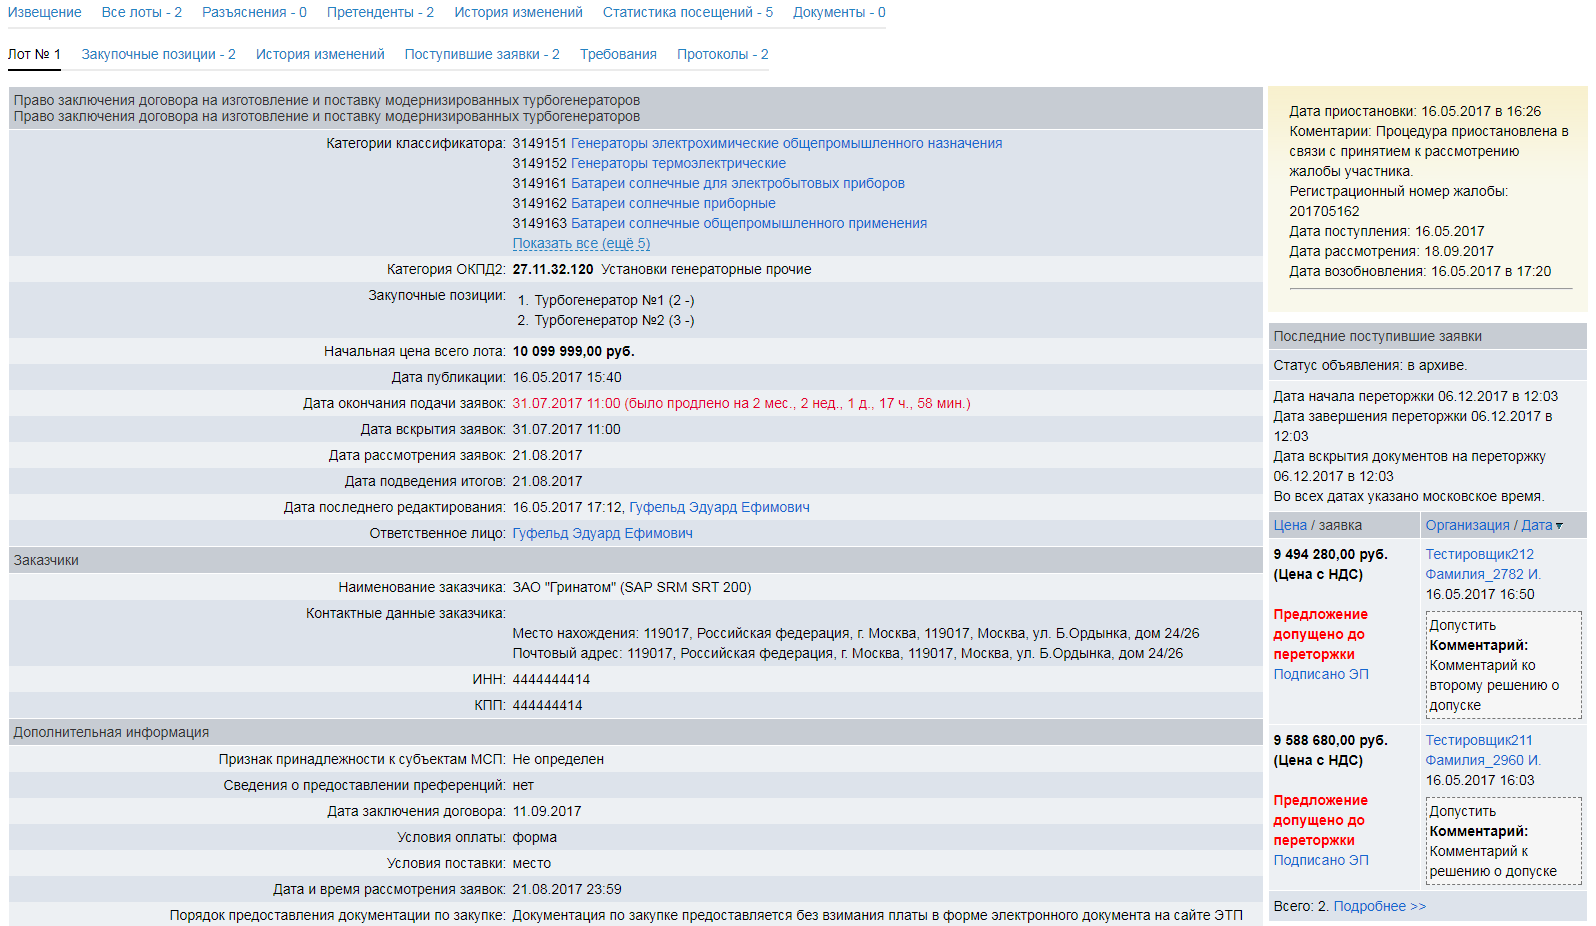Screen dimensions: 1596x926
Task: Click Батареи солнечные приборные category link
Action: [672, 204]
